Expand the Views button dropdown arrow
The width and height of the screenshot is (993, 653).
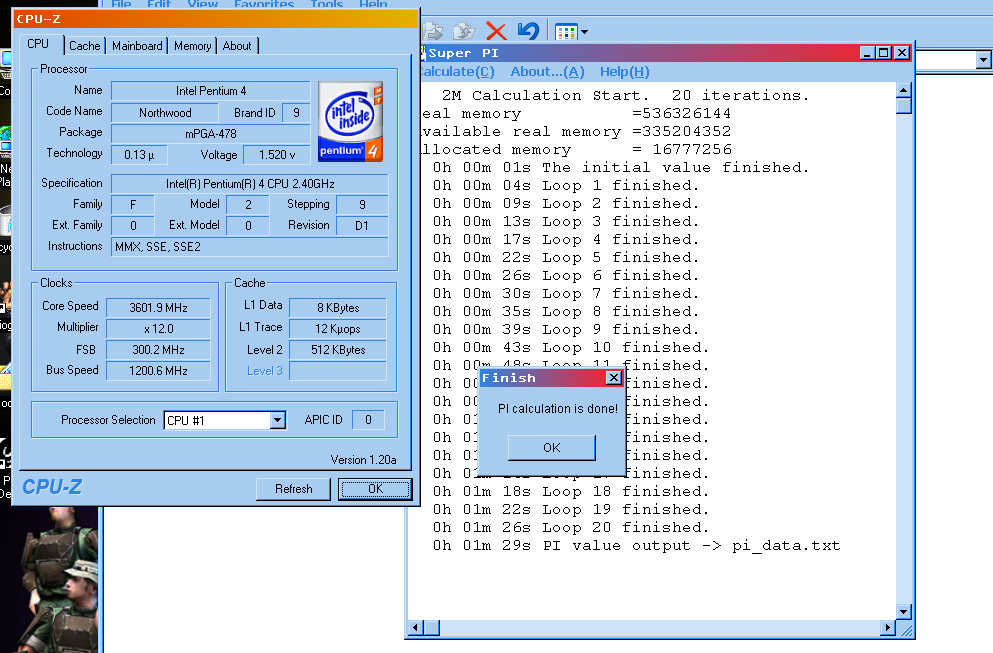tap(584, 32)
